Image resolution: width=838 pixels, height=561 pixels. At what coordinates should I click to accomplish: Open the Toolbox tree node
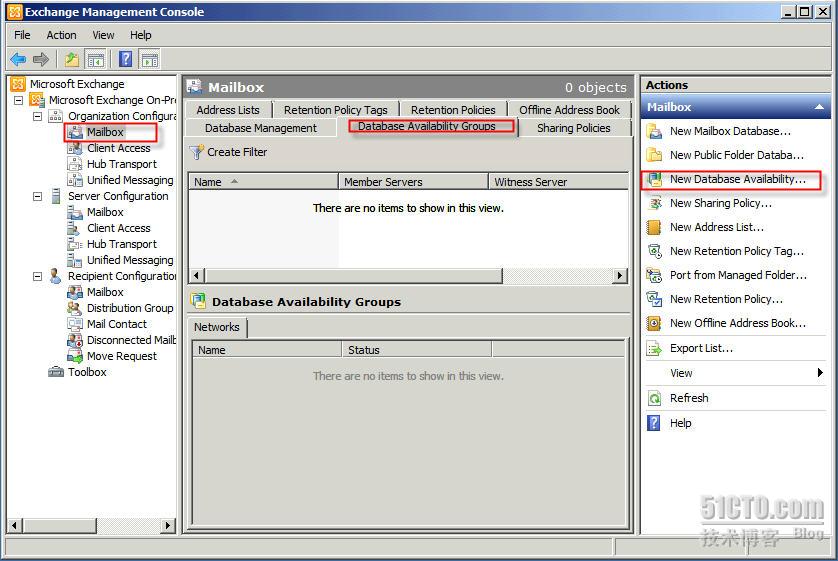click(87, 372)
